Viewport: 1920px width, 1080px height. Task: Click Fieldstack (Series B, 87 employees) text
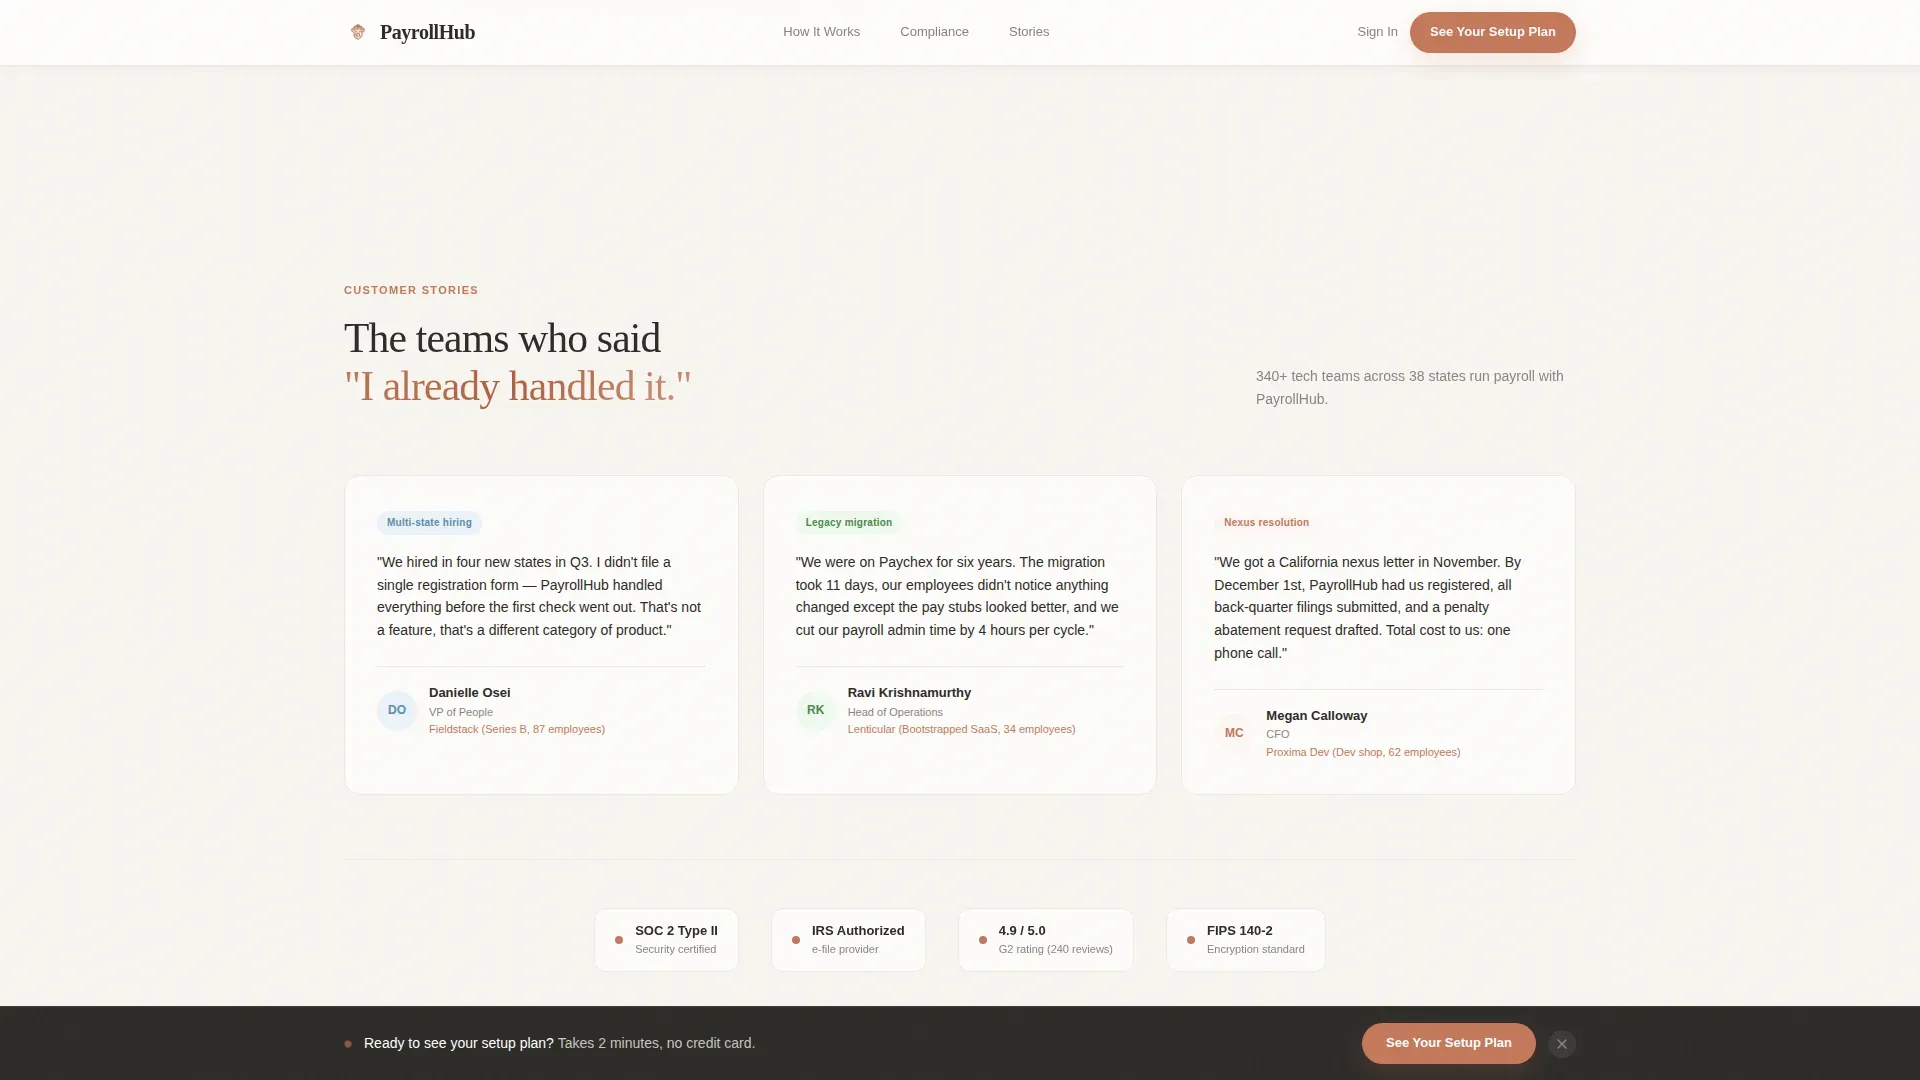[517, 729]
